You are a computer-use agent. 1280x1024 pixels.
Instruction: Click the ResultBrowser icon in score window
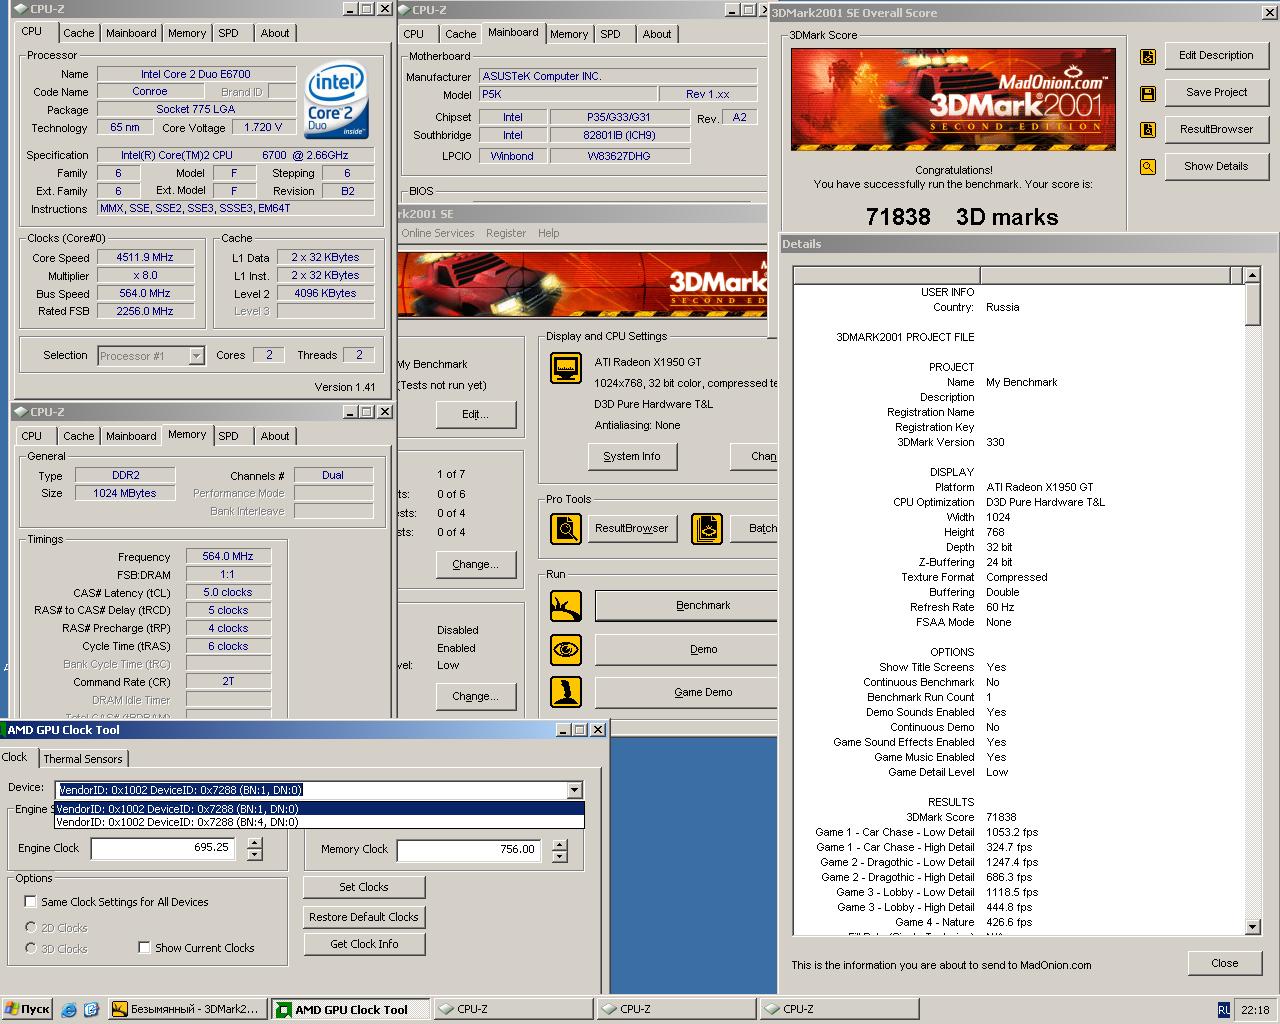click(x=1148, y=130)
